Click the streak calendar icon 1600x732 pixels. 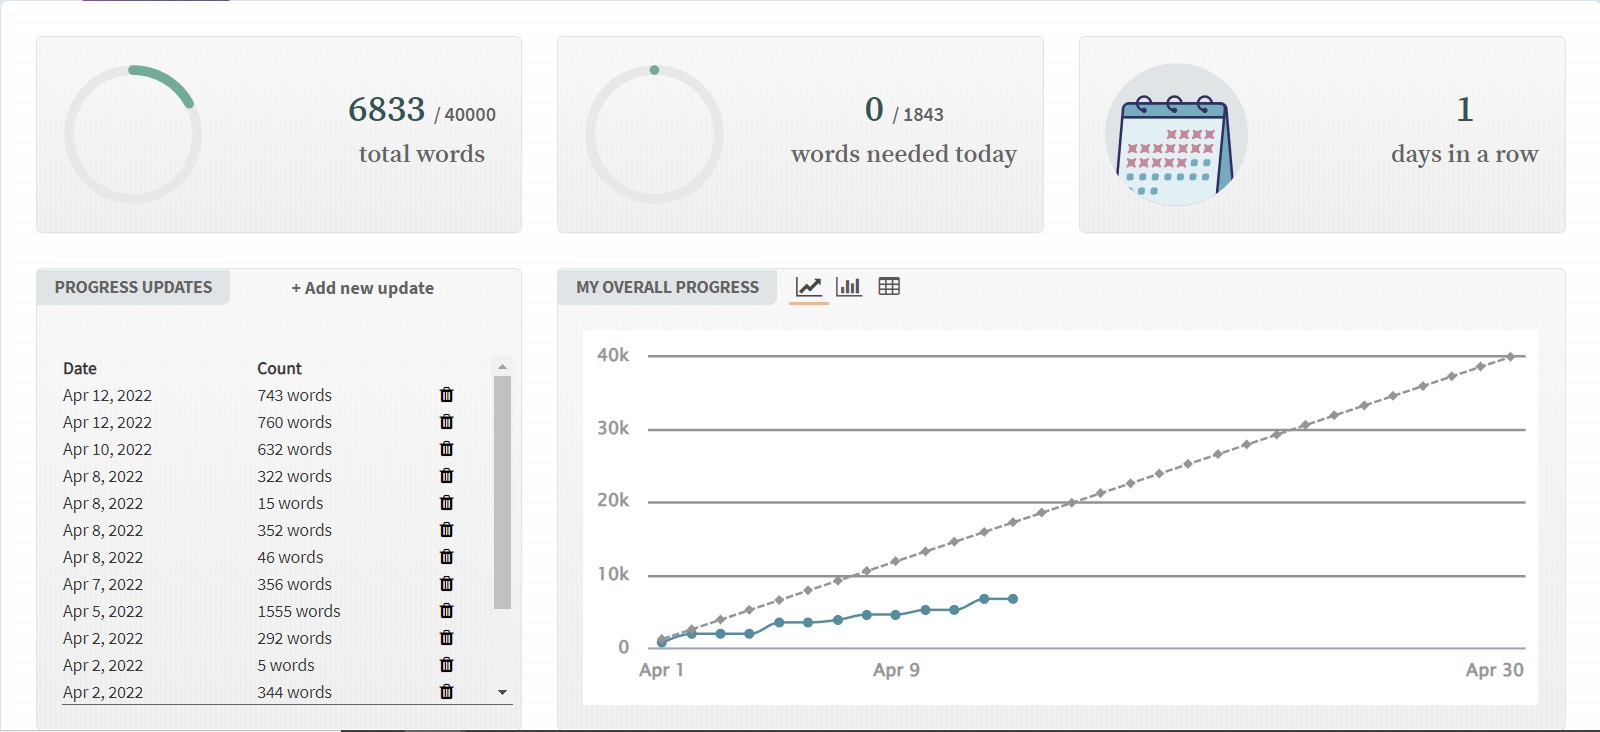click(x=1176, y=135)
